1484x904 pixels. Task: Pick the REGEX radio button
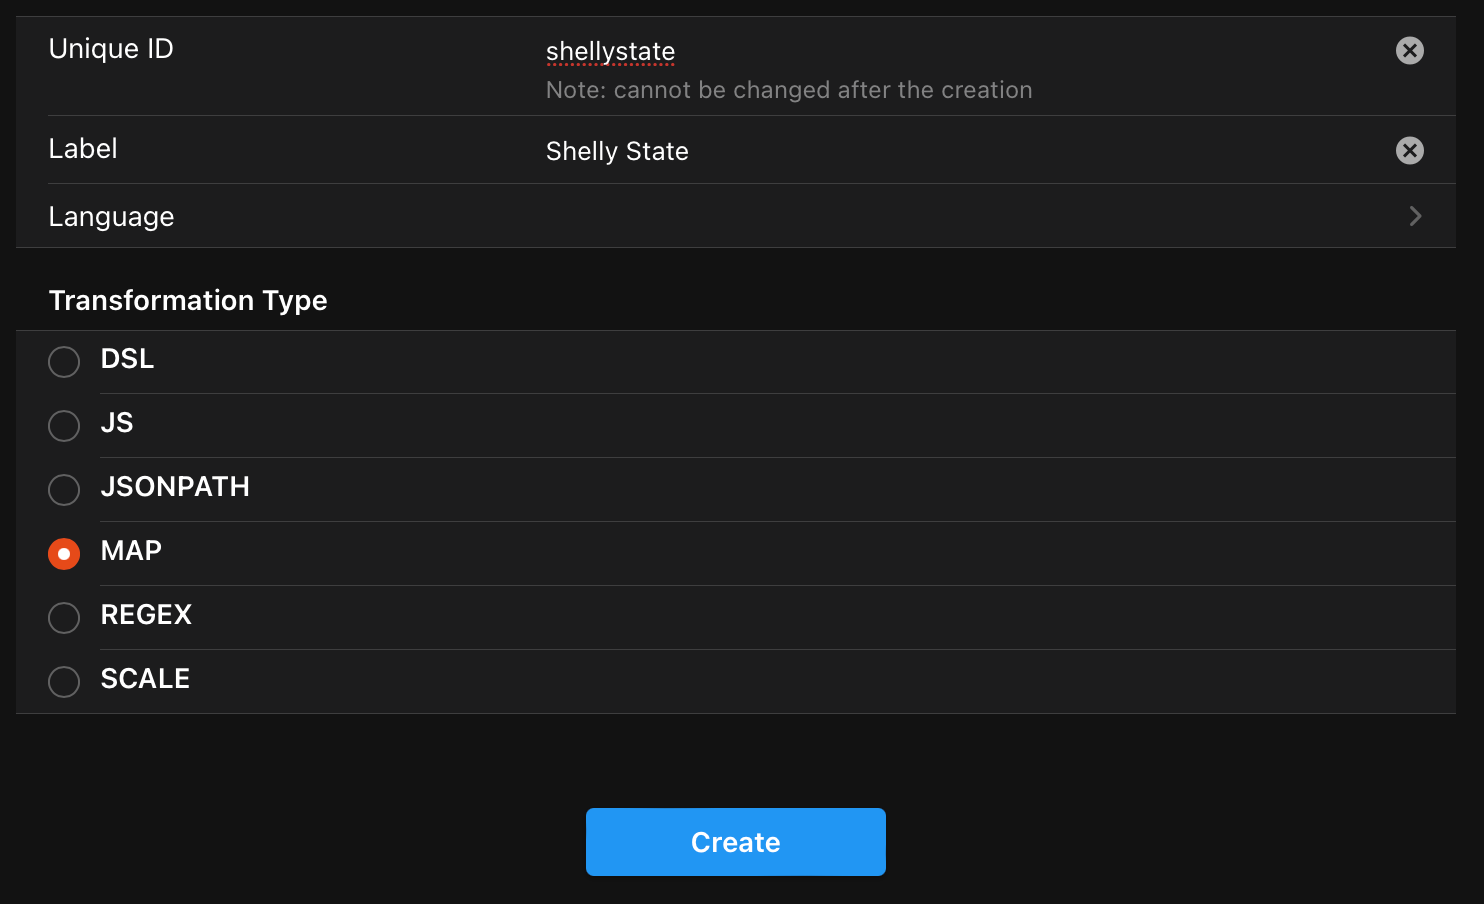pos(64,617)
